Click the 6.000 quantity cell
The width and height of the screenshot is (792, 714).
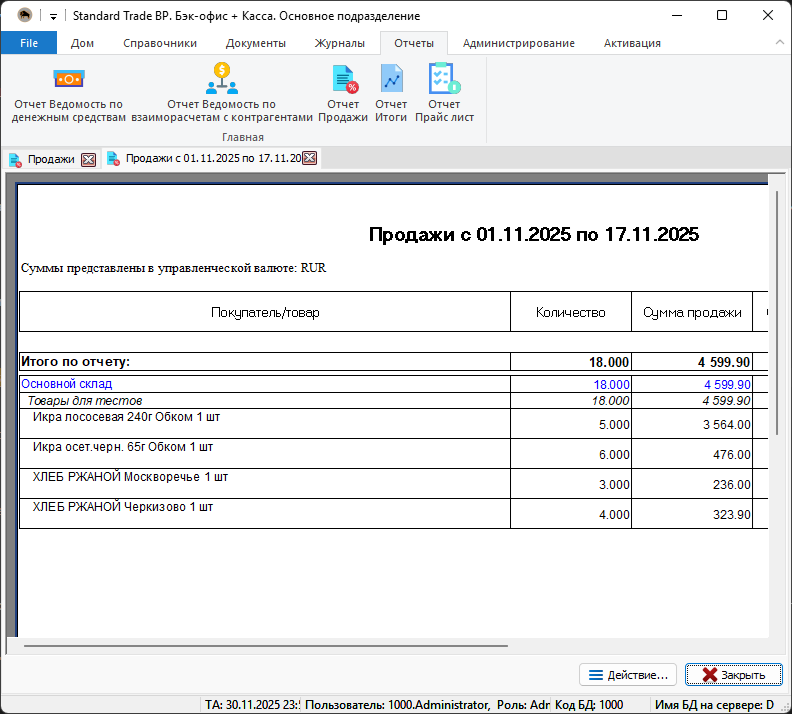[571, 453]
